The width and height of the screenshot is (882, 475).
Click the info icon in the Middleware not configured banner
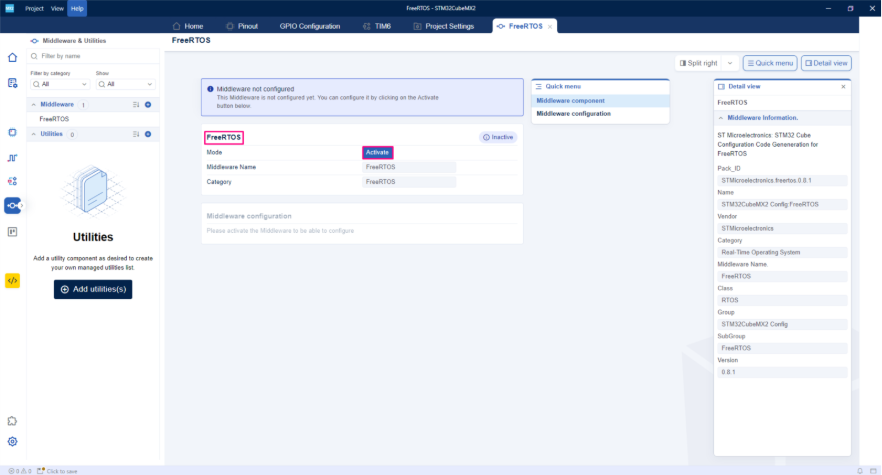point(210,89)
